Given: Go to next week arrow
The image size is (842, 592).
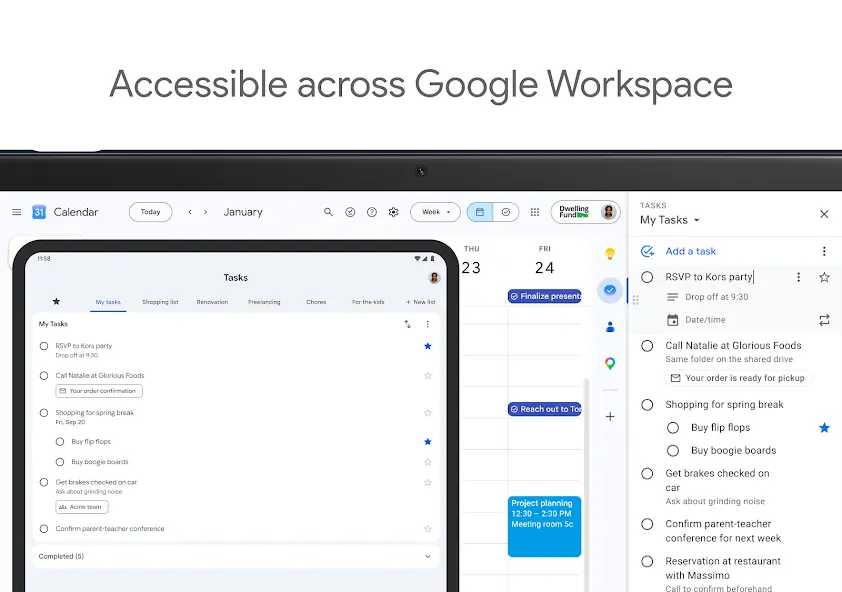Looking at the screenshot, I should 205,212.
